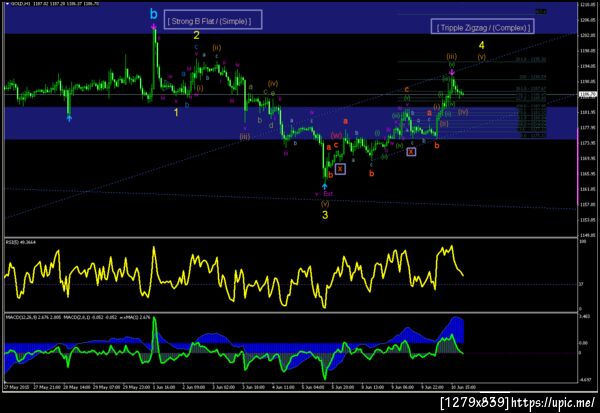This screenshot has height=413, width=600.
Task: Click the magenta down arrow below orange (iii) peak
Action: [x=452, y=72]
